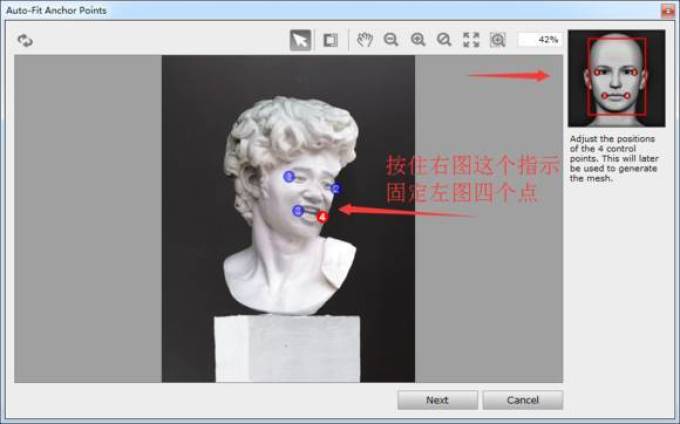Activate the hand pan tool
This screenshot has width=680, height=424.
pos(365,40)
